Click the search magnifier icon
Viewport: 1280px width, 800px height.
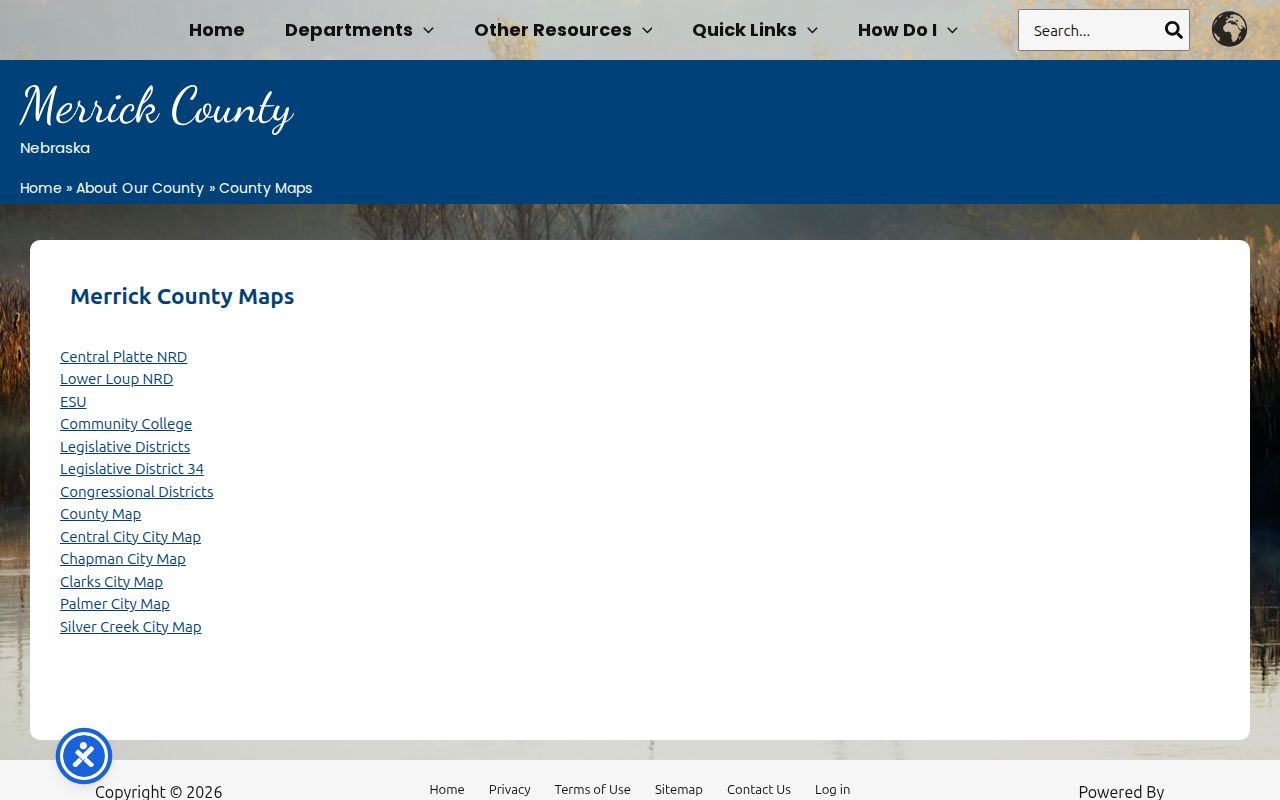pos(1173,30)
